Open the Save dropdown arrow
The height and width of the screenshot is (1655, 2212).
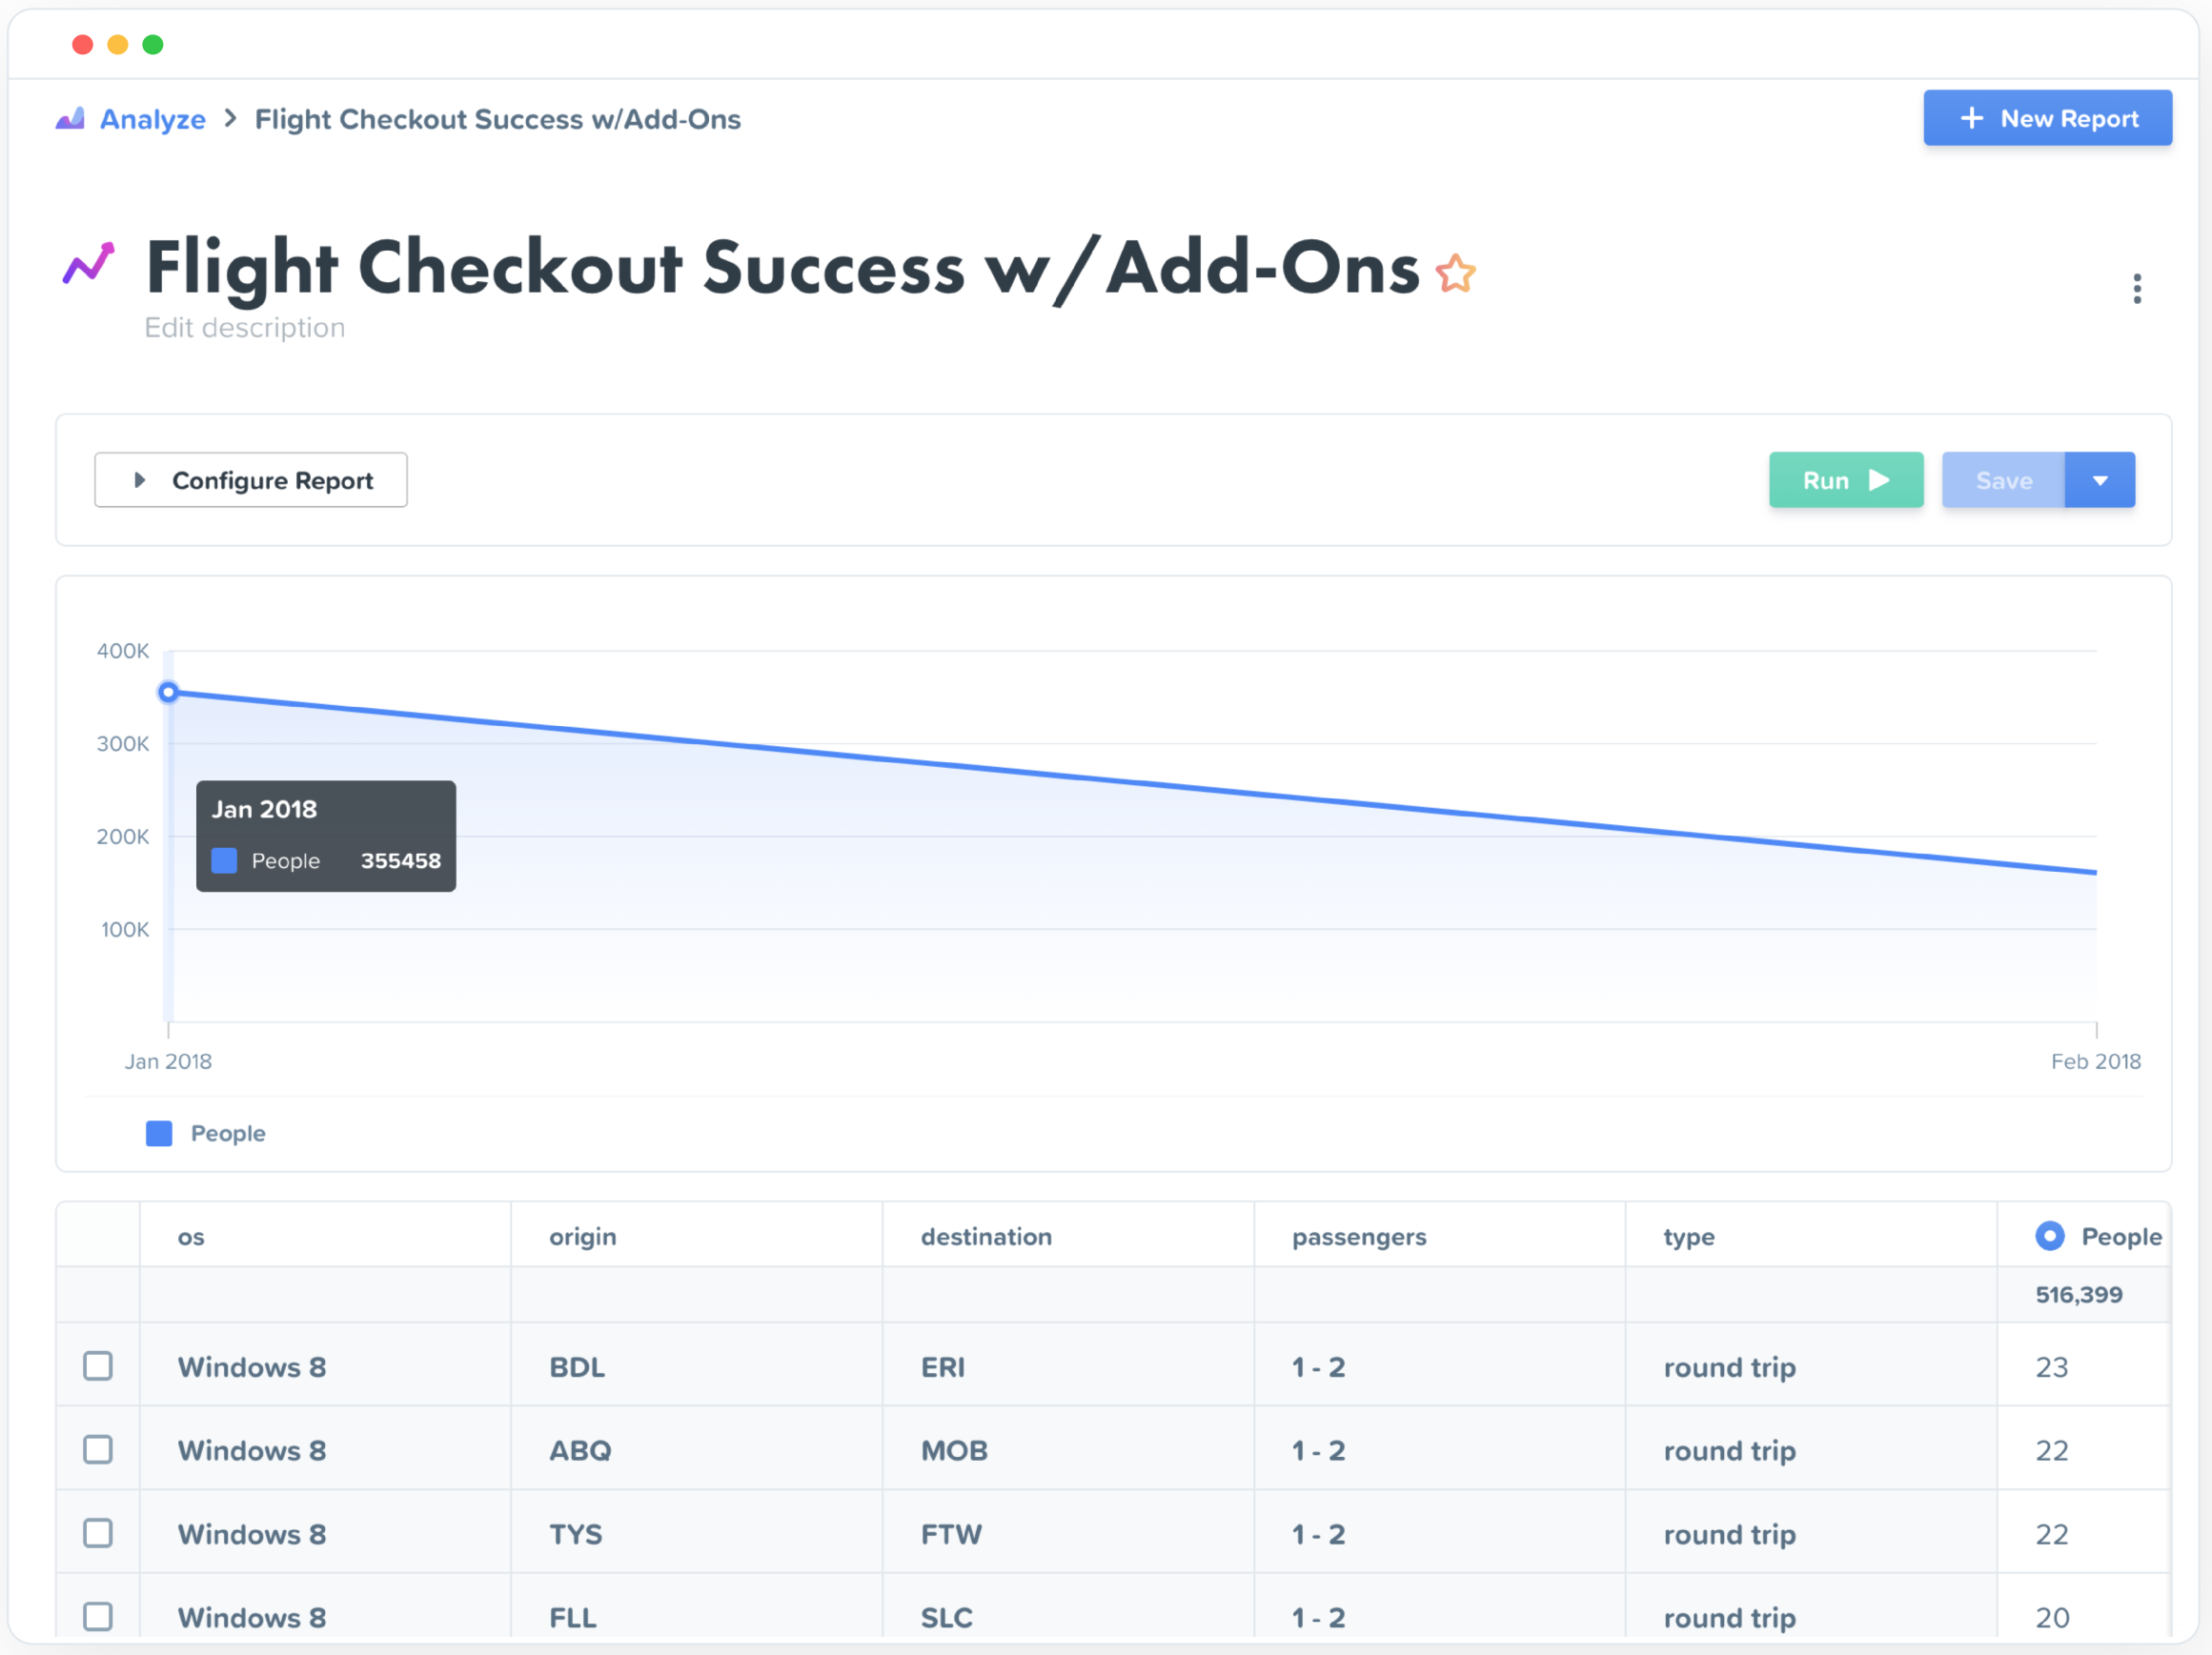(x=2100, y=480)
